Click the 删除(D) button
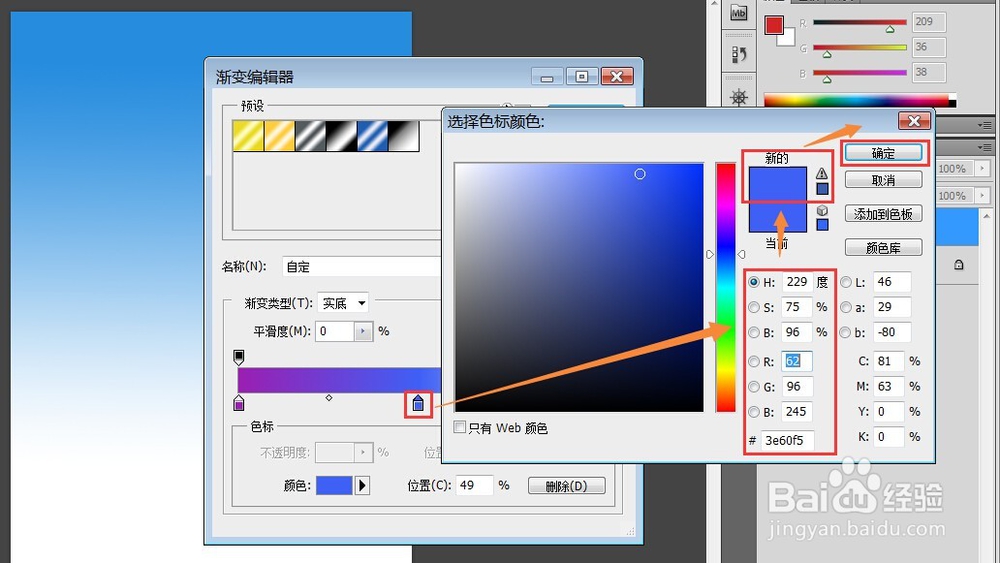Viewport: 1000px width, 563px height. pyautogui.click(x=566, y=486)
